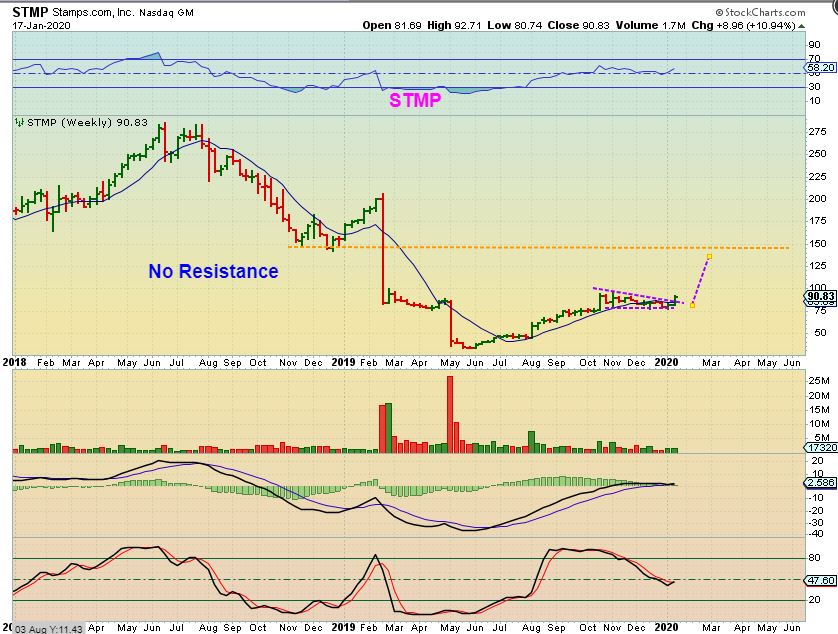838x634 pixels.
Task: Click the 15M volume axis label
Action: point(819,410)
